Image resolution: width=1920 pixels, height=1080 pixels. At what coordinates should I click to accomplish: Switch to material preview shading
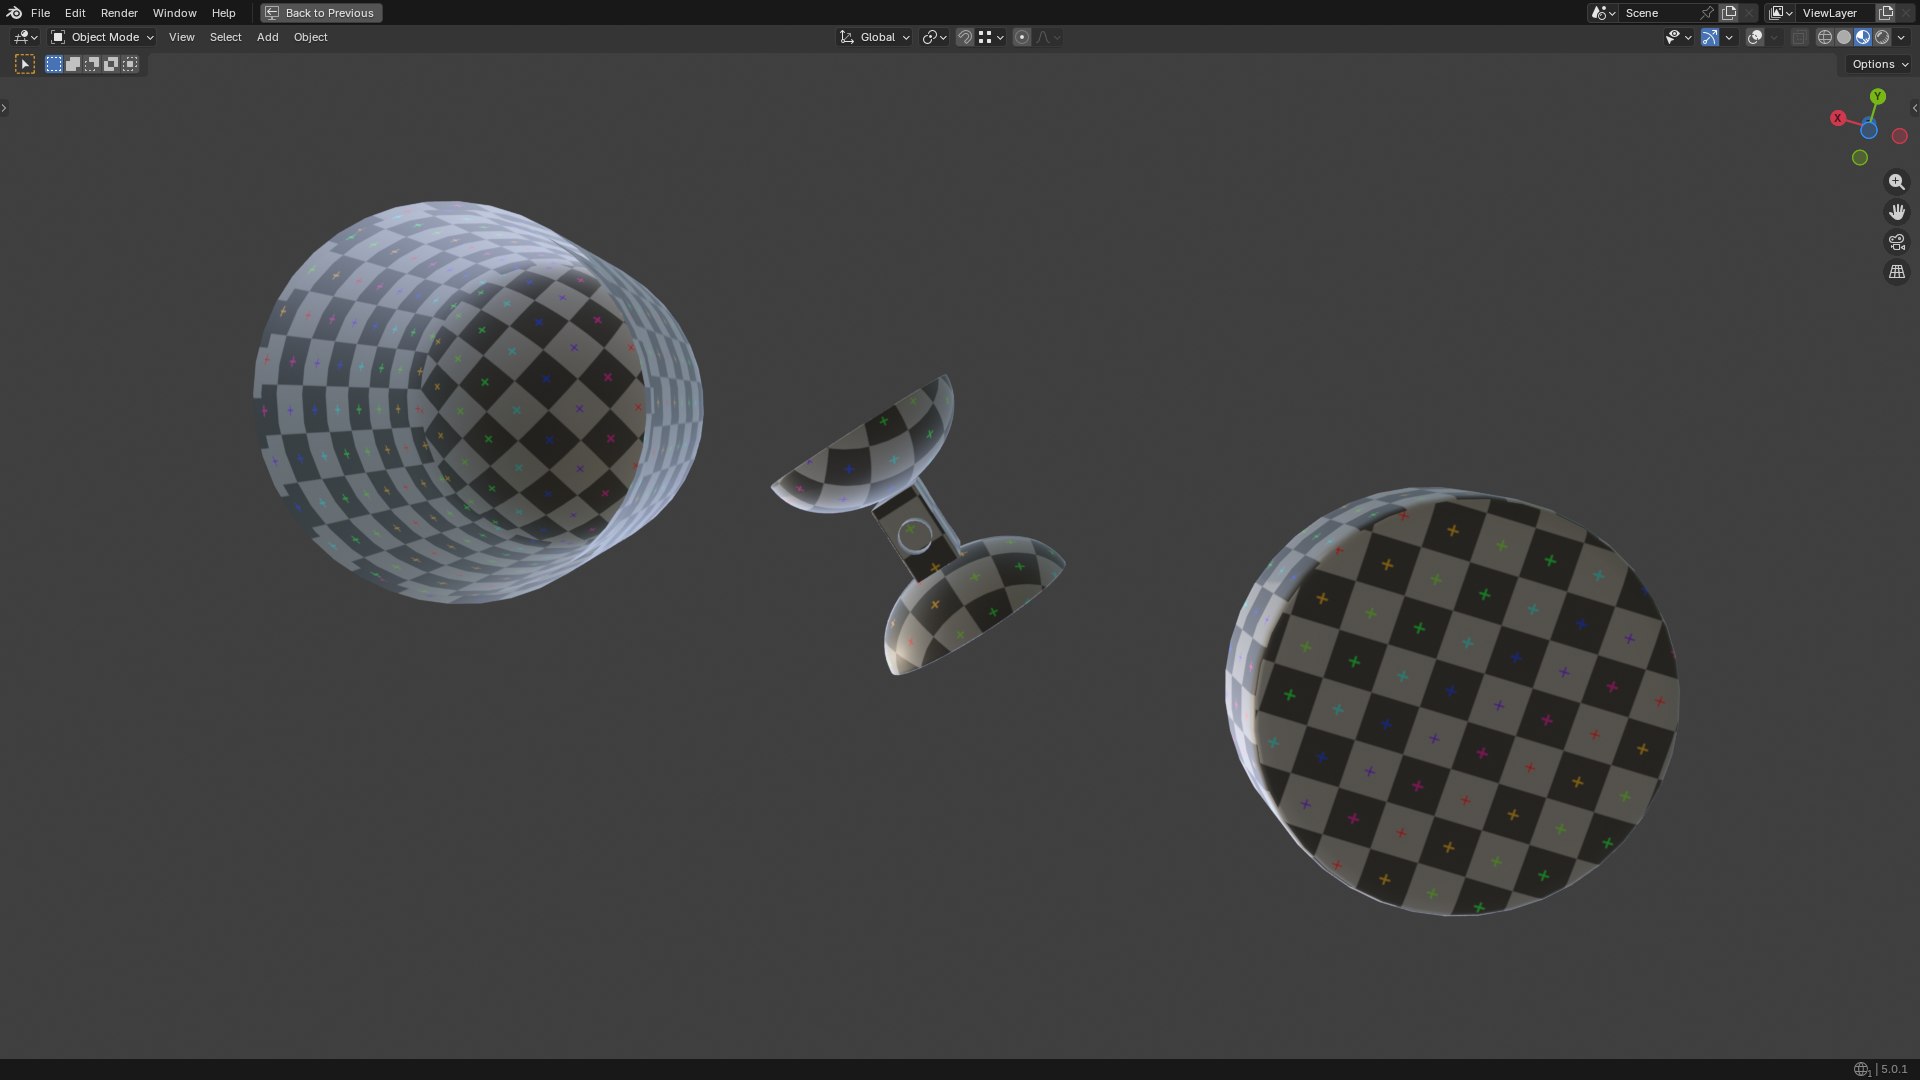tap(1863, 37)
